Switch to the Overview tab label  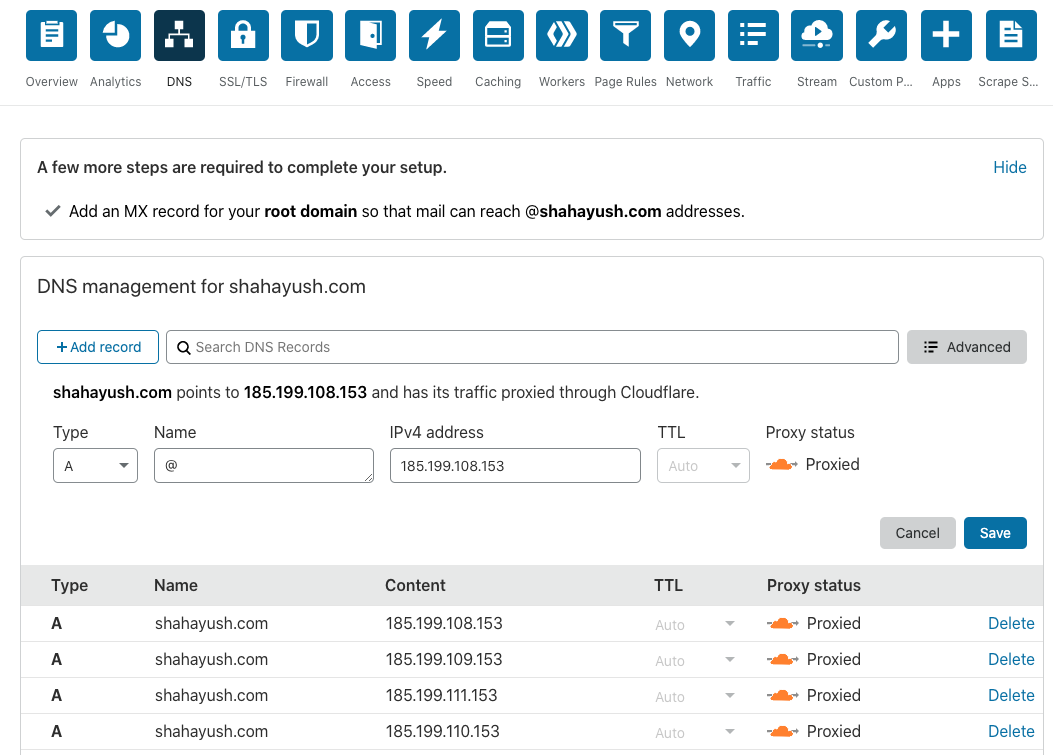point(52,82)
